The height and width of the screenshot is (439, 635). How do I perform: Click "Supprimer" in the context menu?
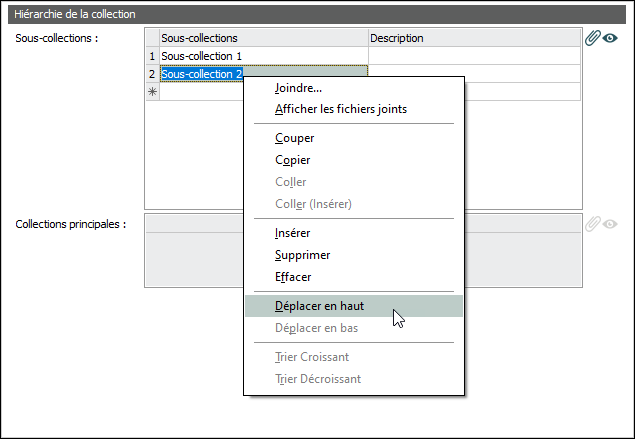click(302, 255)
